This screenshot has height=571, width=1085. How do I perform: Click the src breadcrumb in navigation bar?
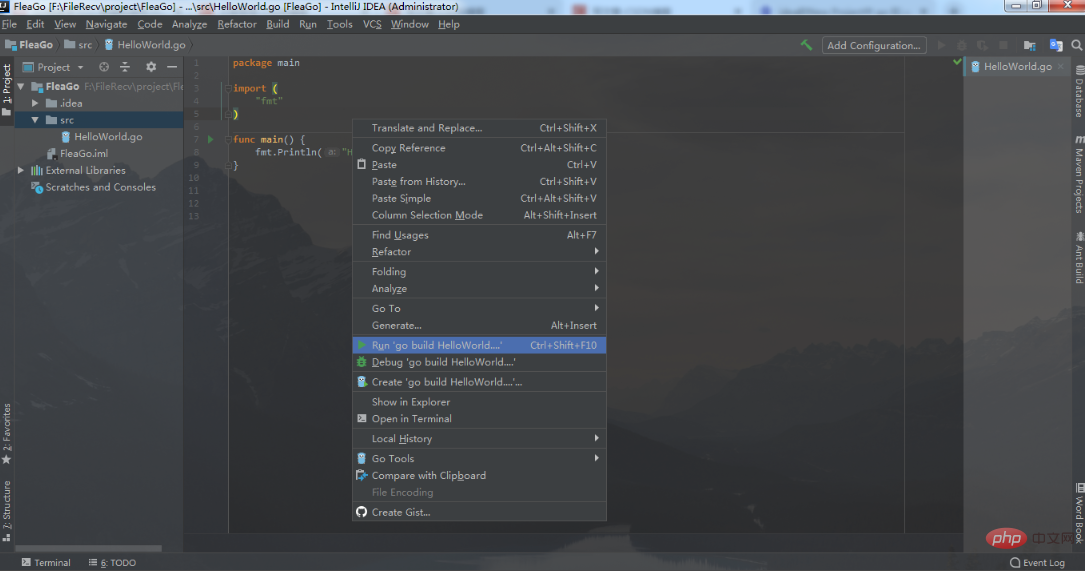point(78,44)
